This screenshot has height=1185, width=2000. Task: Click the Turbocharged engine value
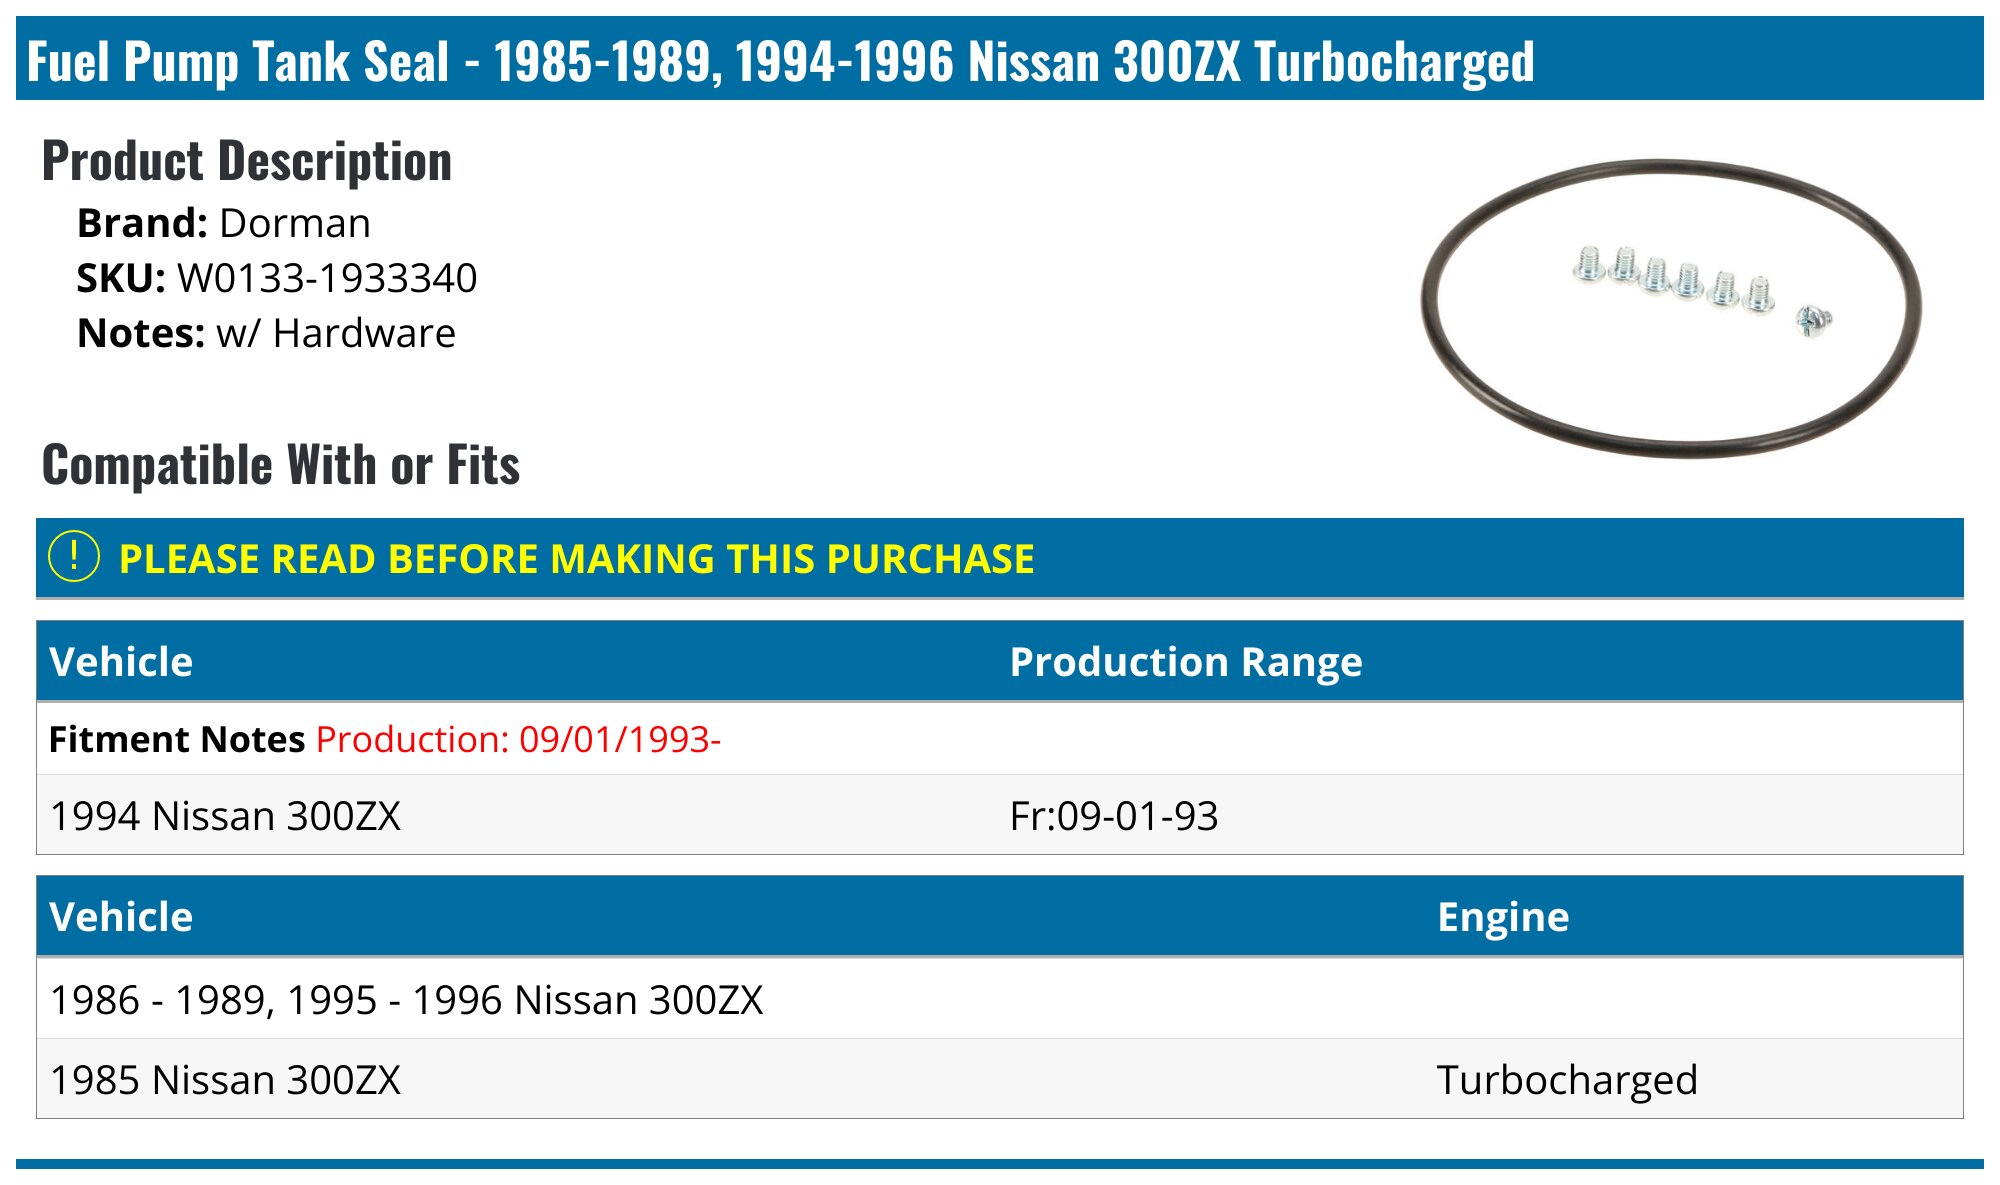point(1566,1080)
